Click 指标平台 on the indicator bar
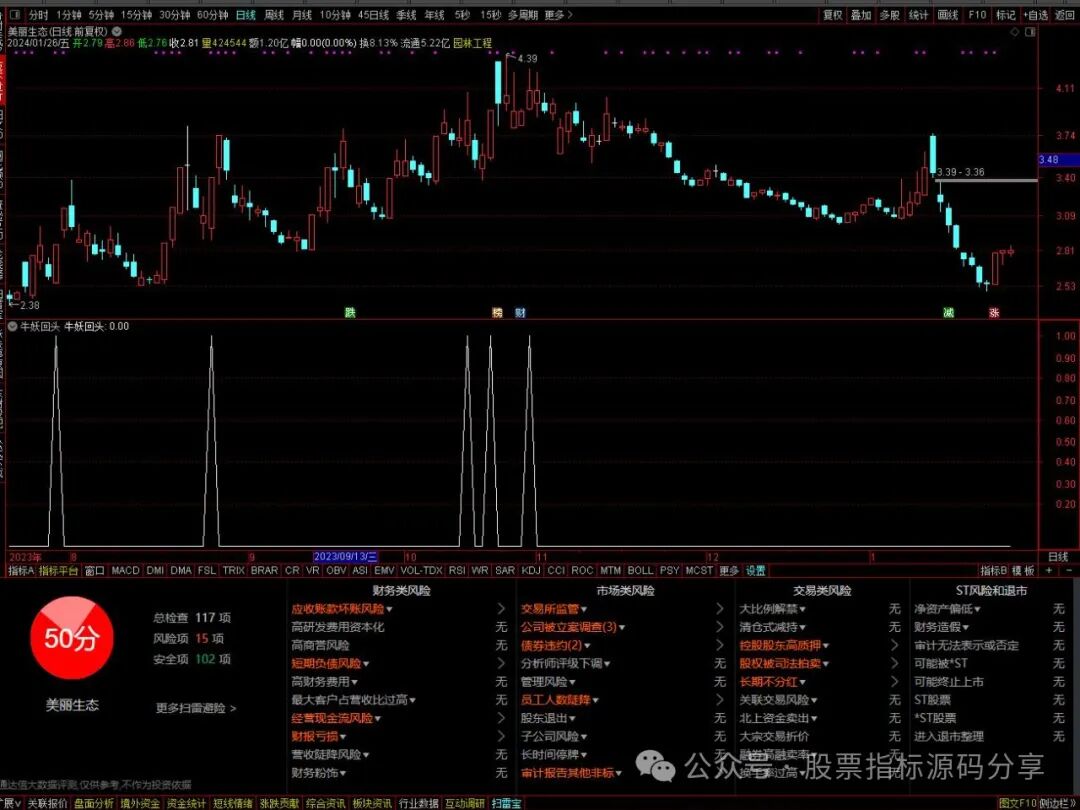Viewport: 1080px width, 810px height. (x=59, y=570)
